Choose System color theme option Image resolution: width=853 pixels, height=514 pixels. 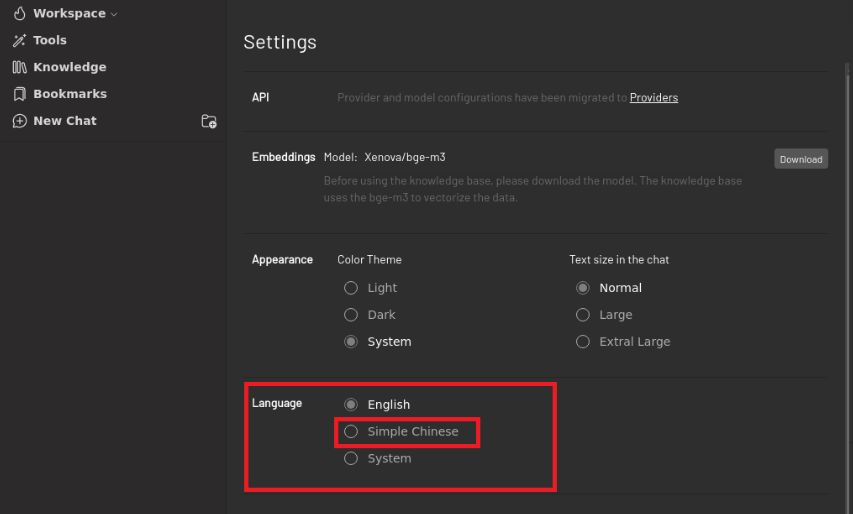[351, 342]
